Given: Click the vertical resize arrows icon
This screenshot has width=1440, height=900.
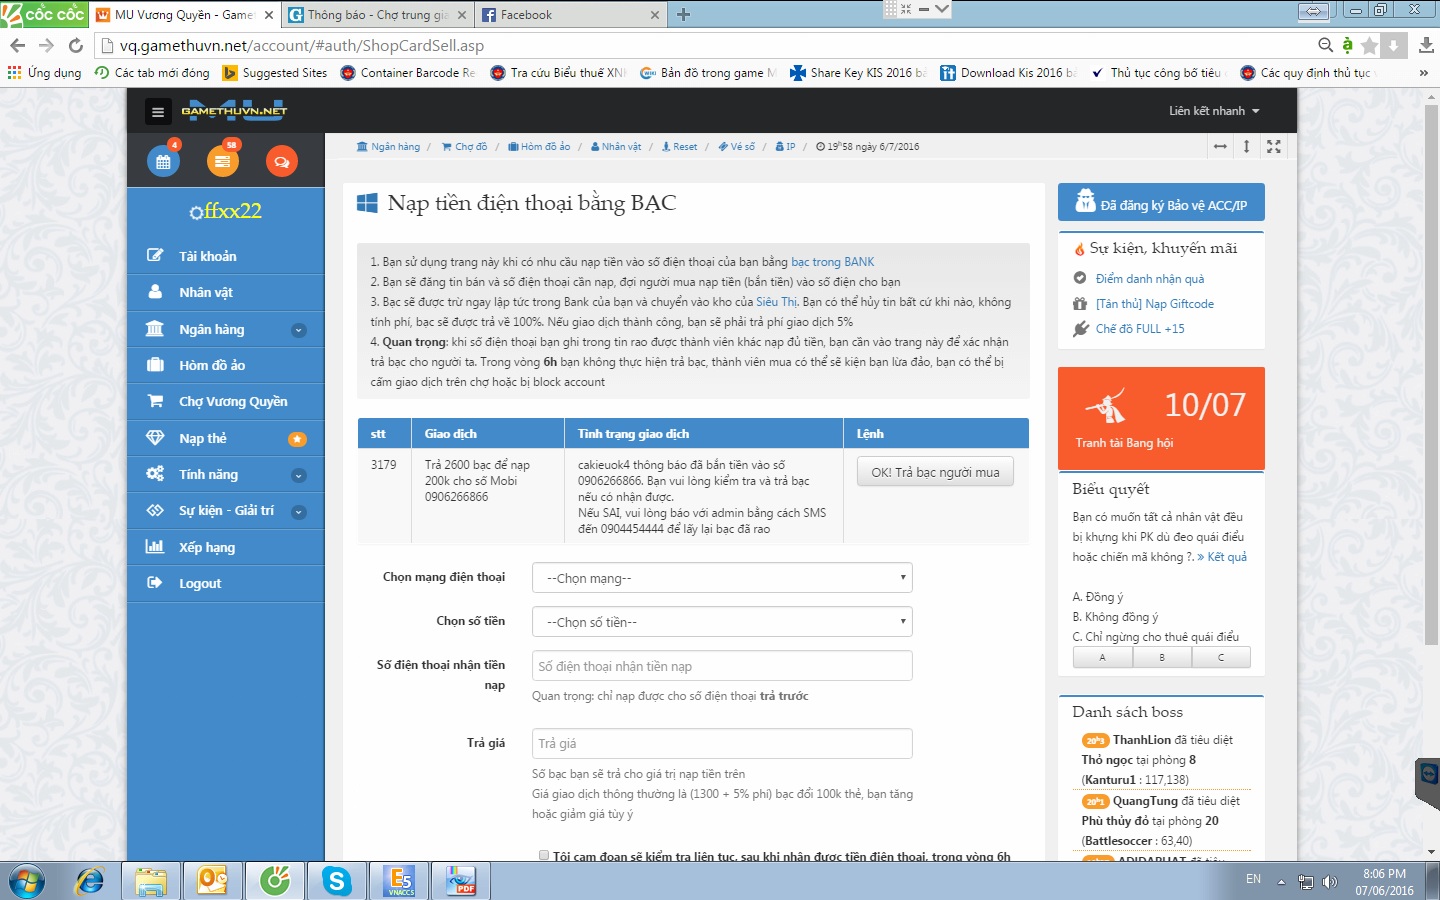Looking at the screenshot, I should [x=1246, y=147].
